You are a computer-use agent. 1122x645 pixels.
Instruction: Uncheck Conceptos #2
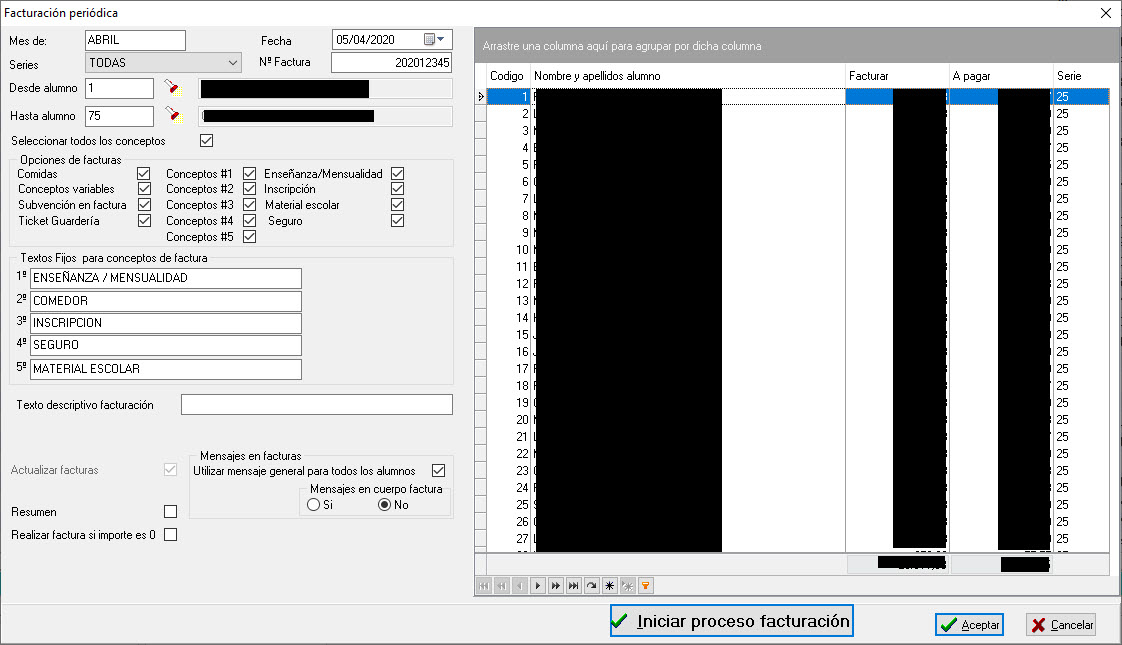pos(250,188)
